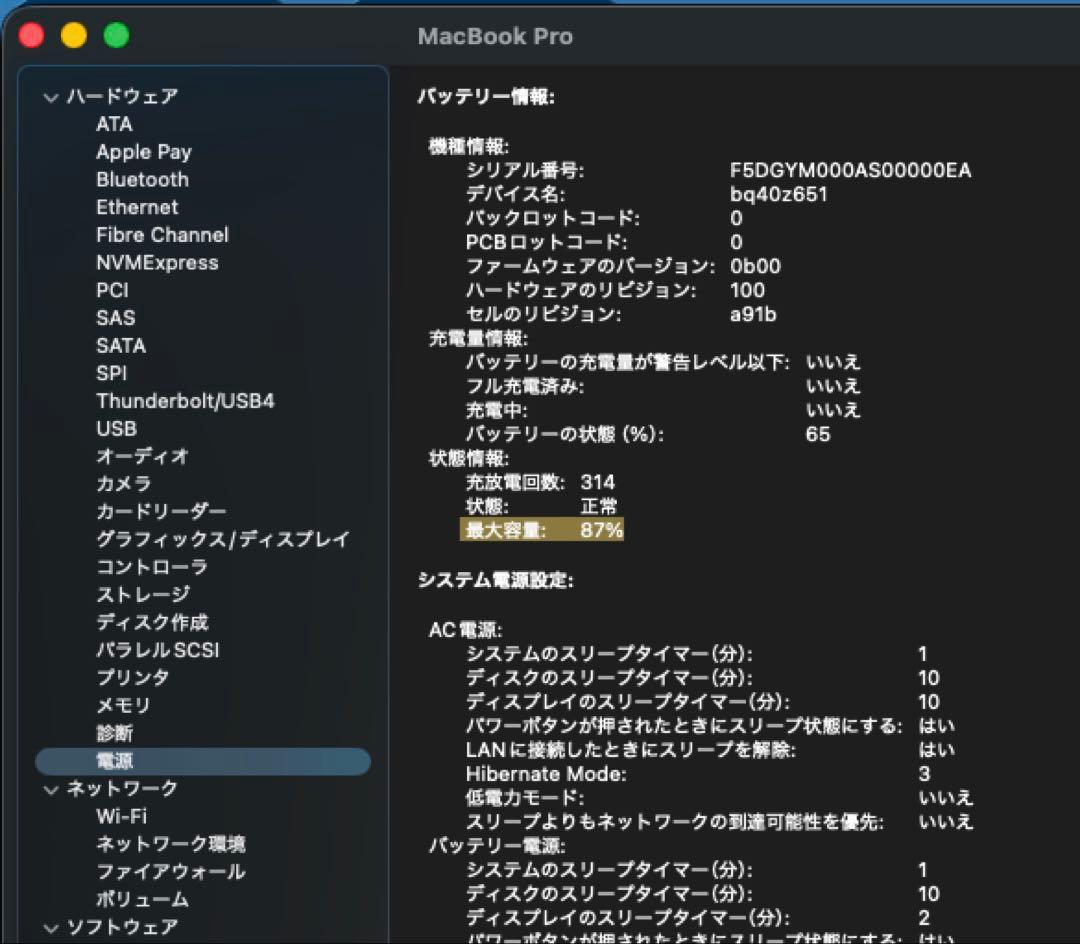Image resolution: width=1080 pixels, height=944 pixels.
Task: Click the highlighted 最大容量 87% row
Action: [541, 529]
